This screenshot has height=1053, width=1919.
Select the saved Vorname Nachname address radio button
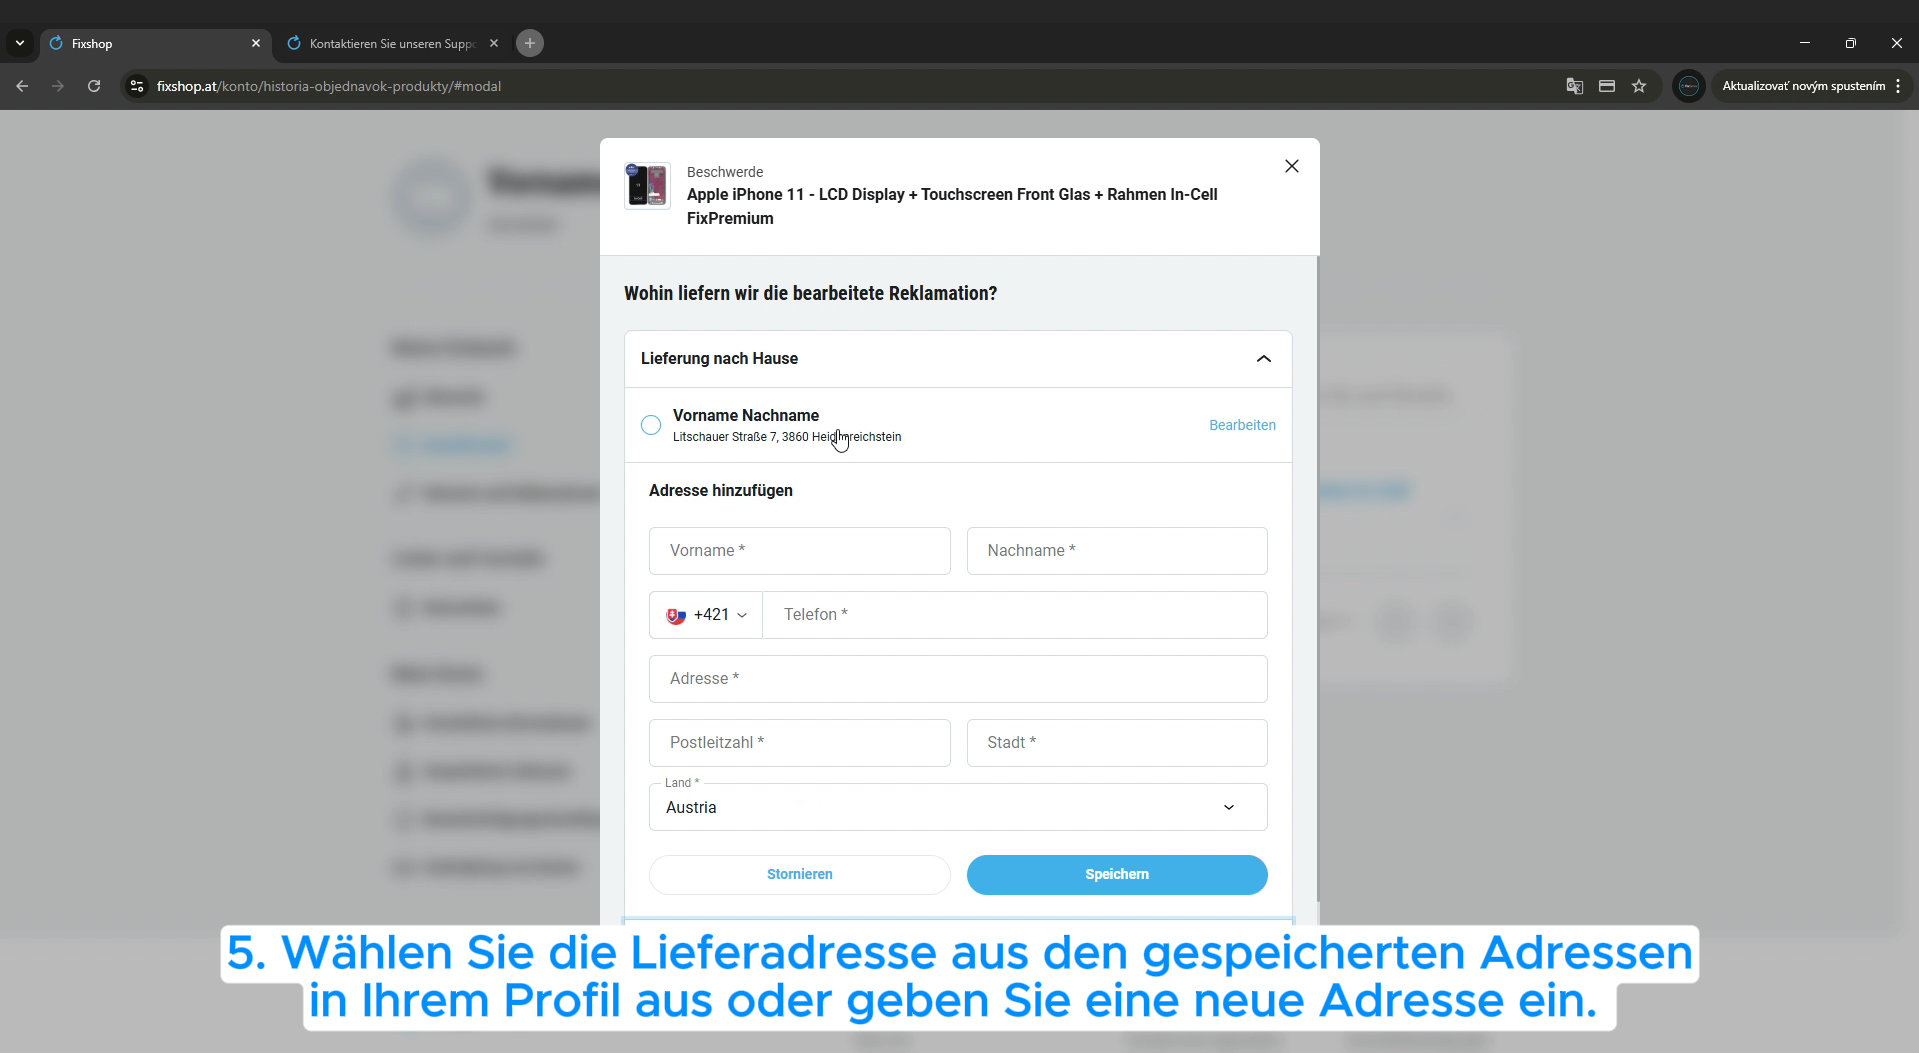pos(651,425)
